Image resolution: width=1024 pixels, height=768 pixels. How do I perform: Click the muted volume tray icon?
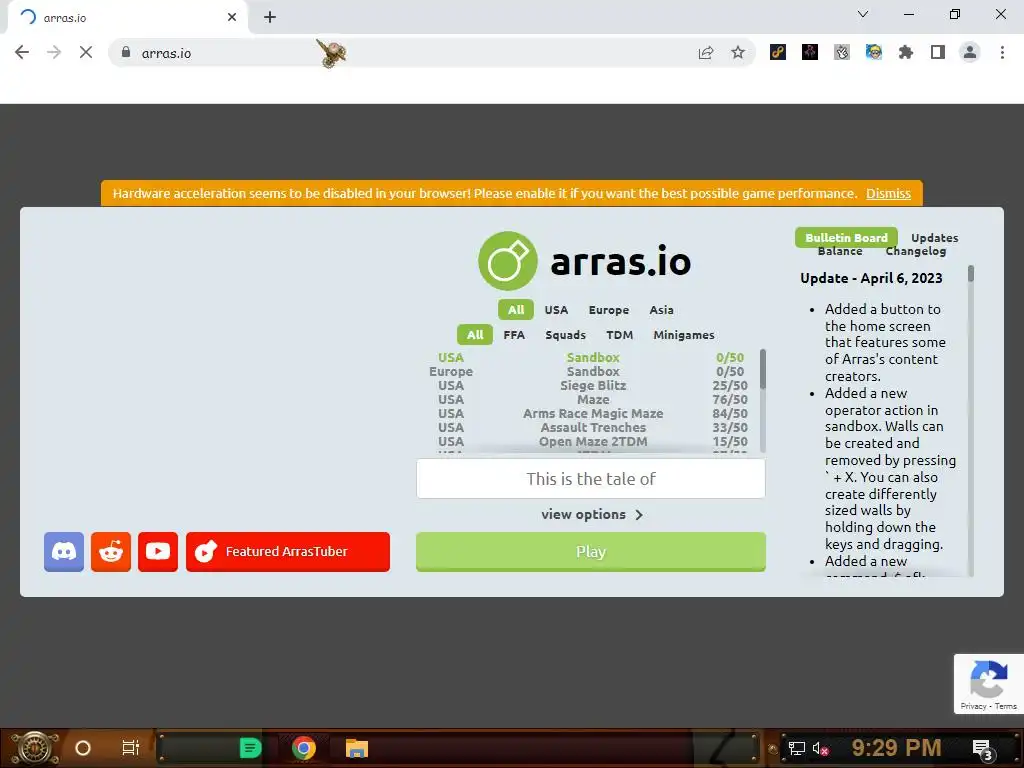click(821, 748)
